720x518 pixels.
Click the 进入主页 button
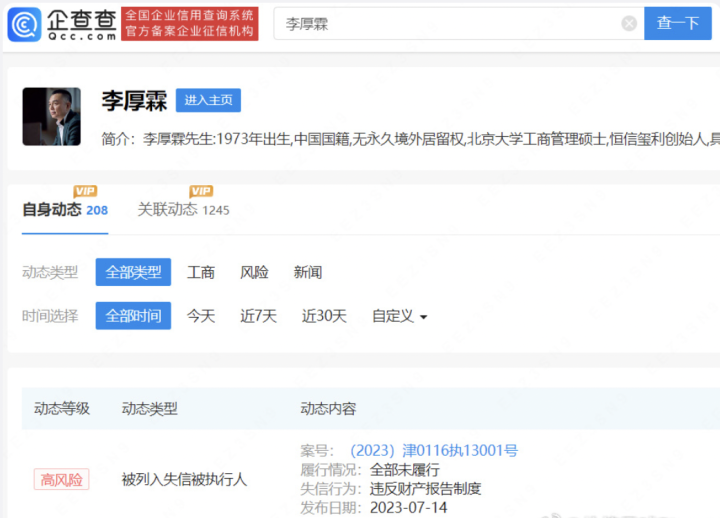pos(208,100)
